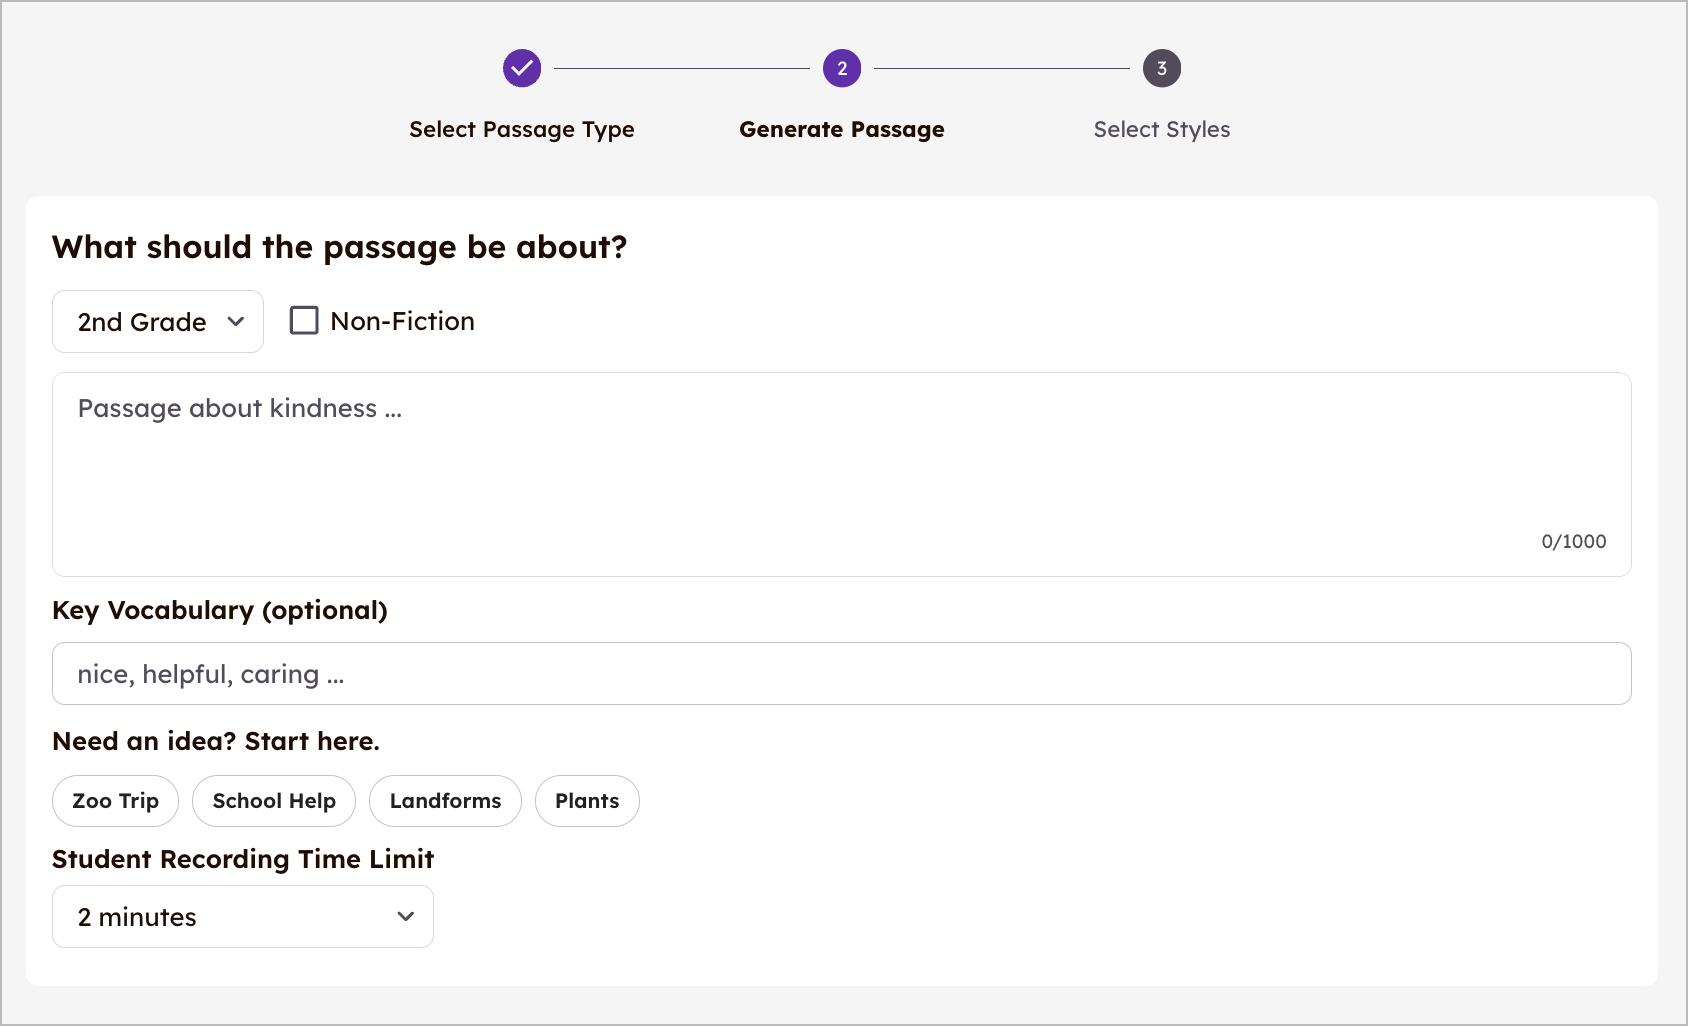Image resolution: width=1688 pixels, height=1026 pixels.
Task: Click the progress line between steps 2 and 3
Action: click(1001, 68)
